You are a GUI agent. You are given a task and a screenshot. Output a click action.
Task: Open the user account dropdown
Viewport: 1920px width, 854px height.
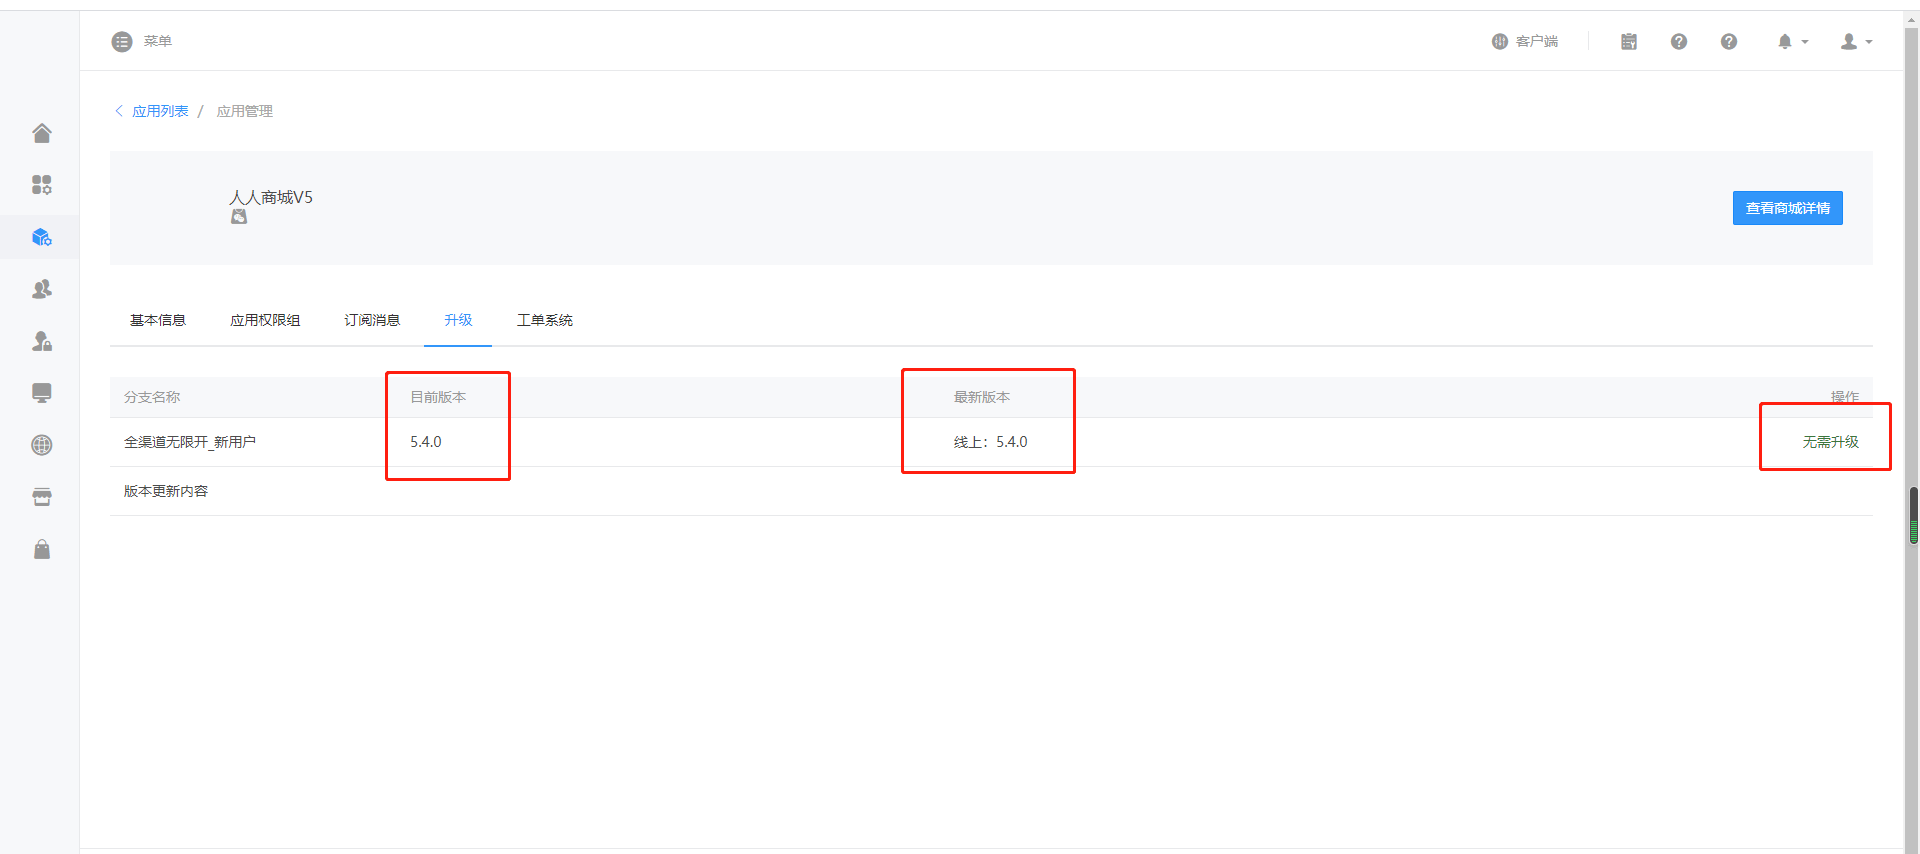[x=1856, y=41]
